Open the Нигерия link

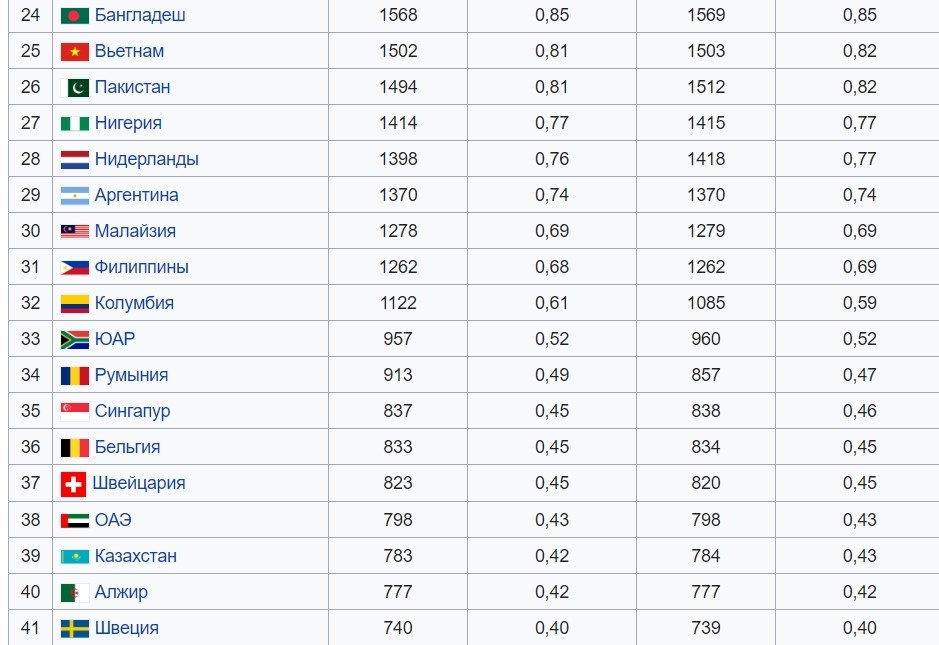point(128,123)
